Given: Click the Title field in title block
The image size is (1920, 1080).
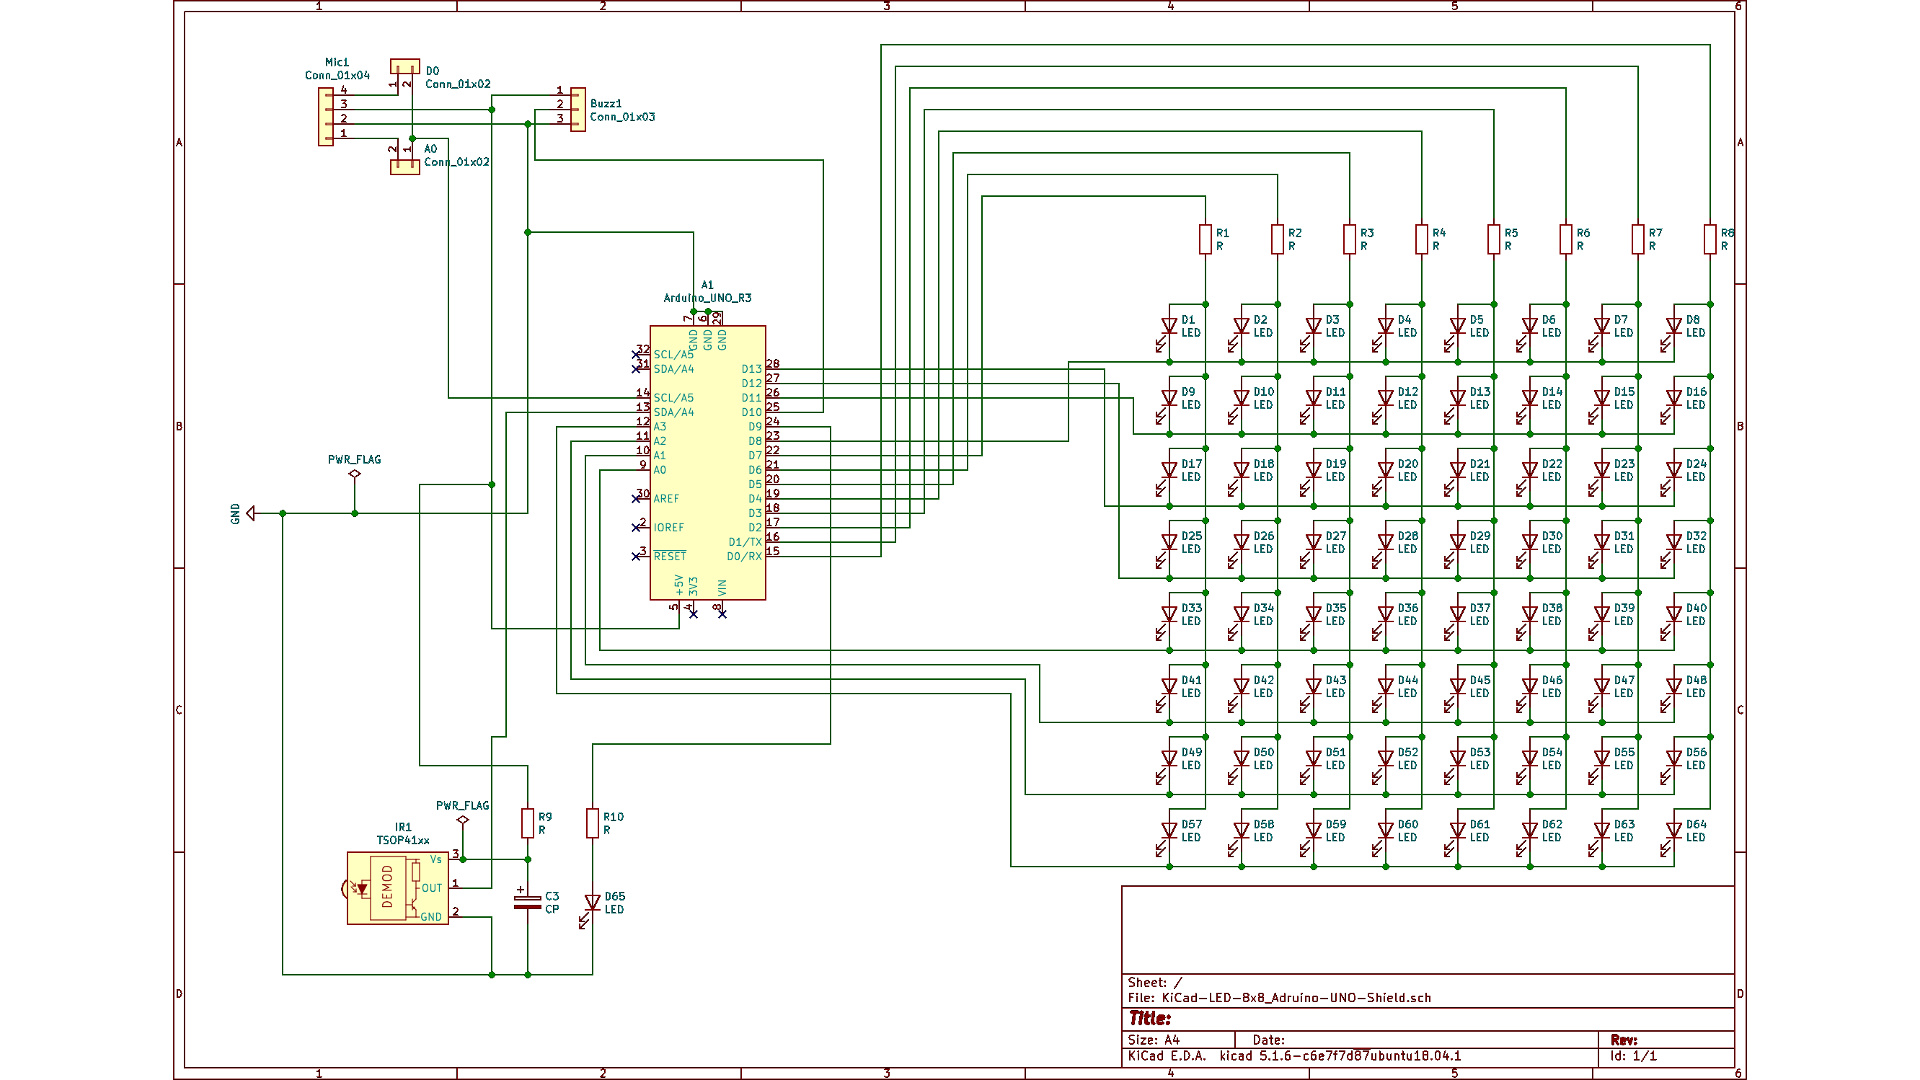Looking at the screenshot, I should (x=1150, y=1018).
